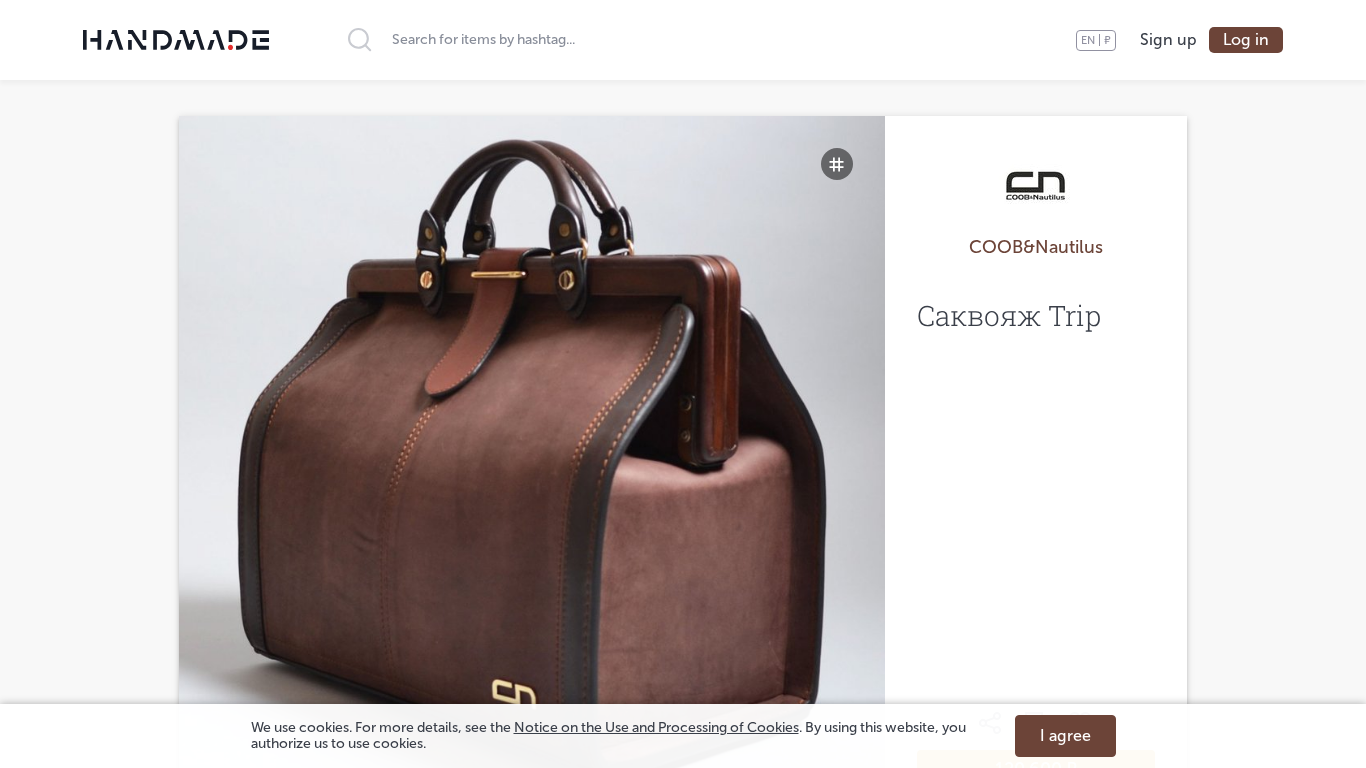Click the Саквояж Trip title
This screenshot has width=1366, height=768.
pos(1008,316)
